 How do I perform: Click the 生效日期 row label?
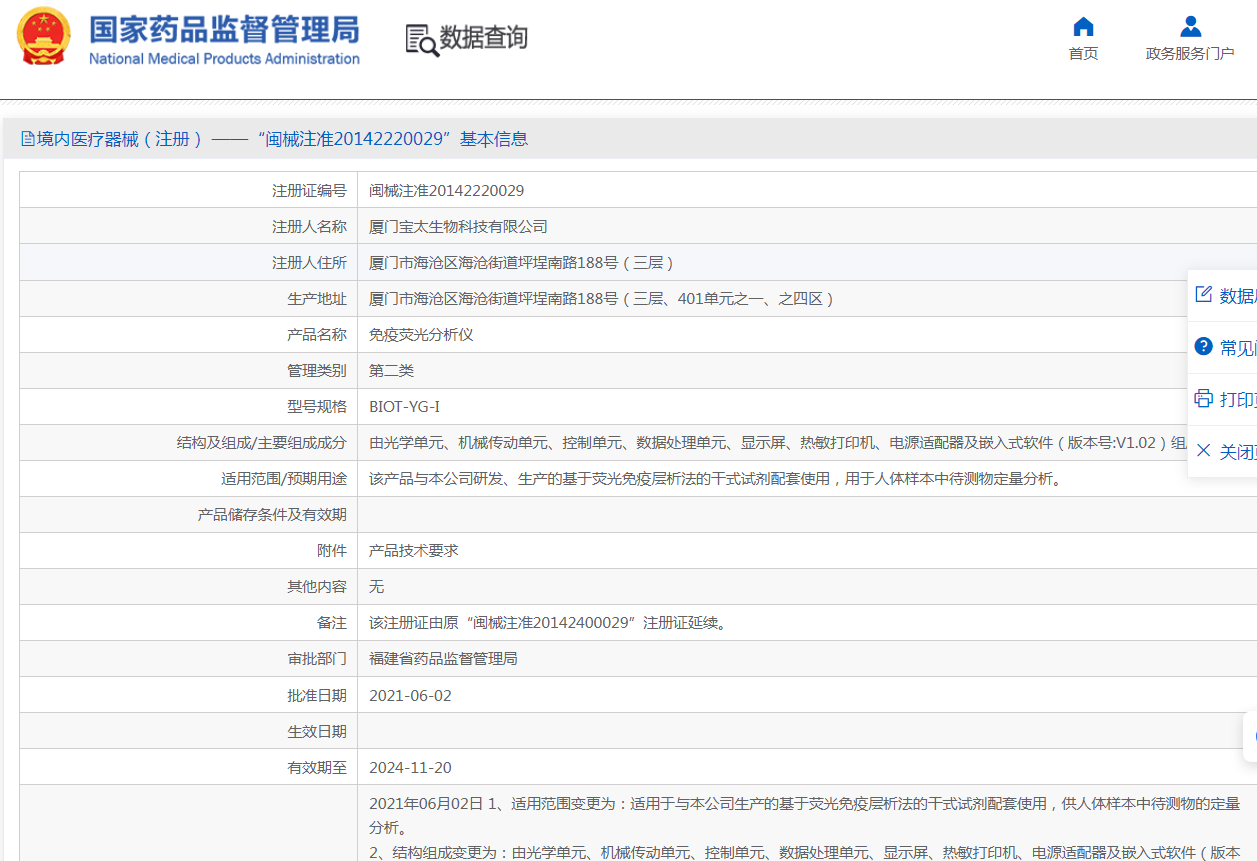pos(317,731)
